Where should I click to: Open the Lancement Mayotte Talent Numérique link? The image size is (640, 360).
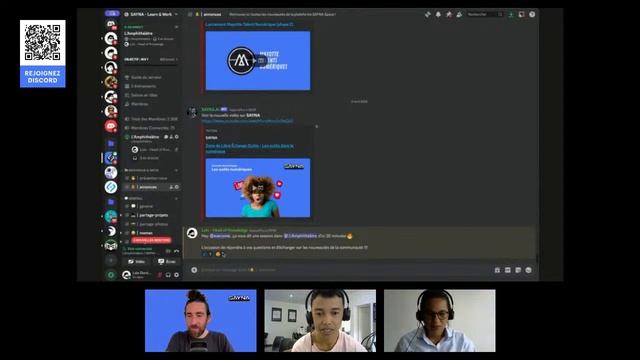[249, 24]
